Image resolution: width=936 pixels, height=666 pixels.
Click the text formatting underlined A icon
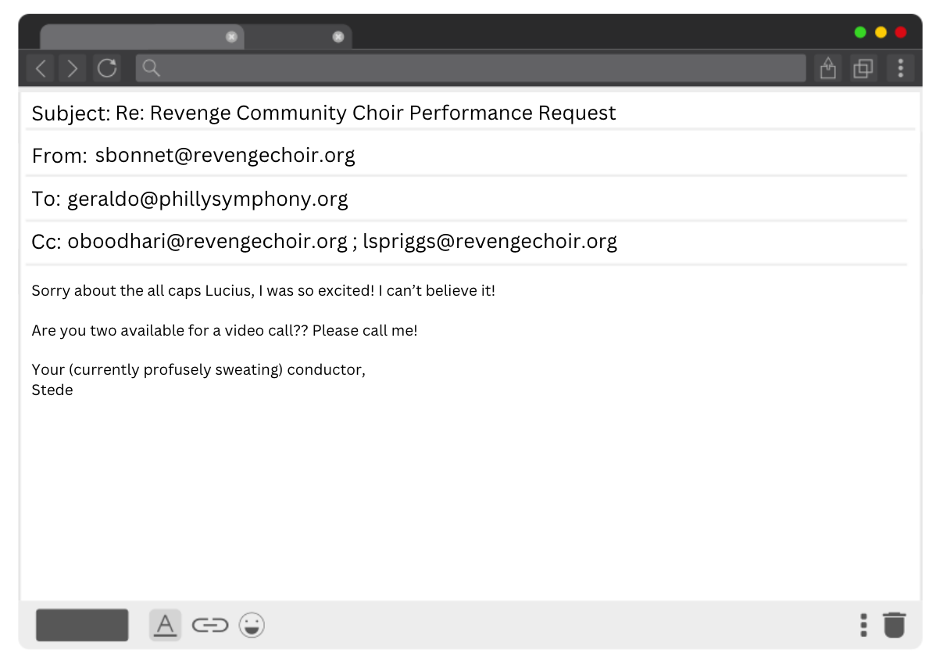coord(165,625)
